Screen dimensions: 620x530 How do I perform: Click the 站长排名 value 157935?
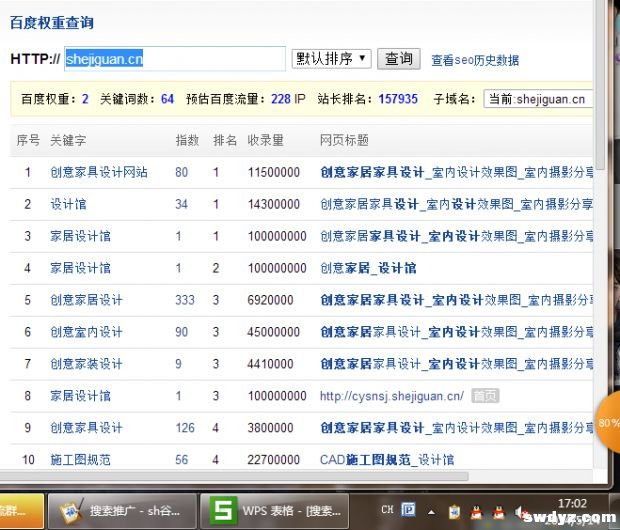[x=398, y=99]
